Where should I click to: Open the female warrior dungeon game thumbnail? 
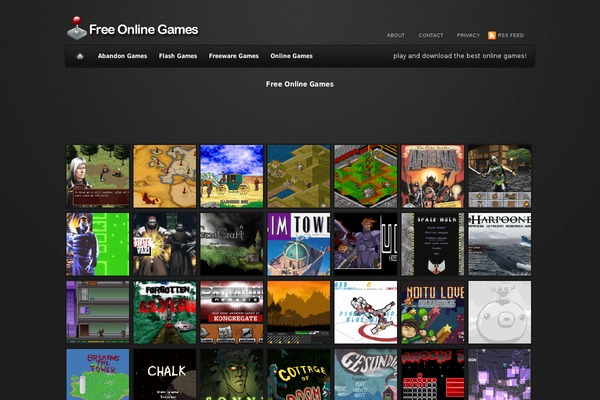[x=500, y=176]
